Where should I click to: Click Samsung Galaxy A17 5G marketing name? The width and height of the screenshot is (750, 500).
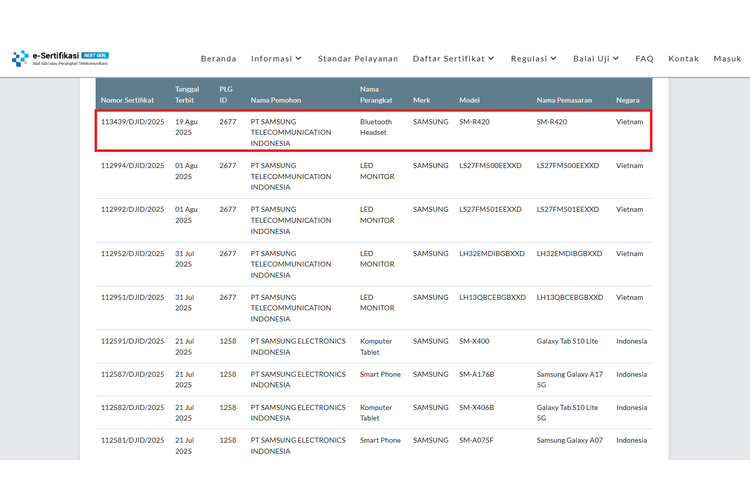coord(569,379)
